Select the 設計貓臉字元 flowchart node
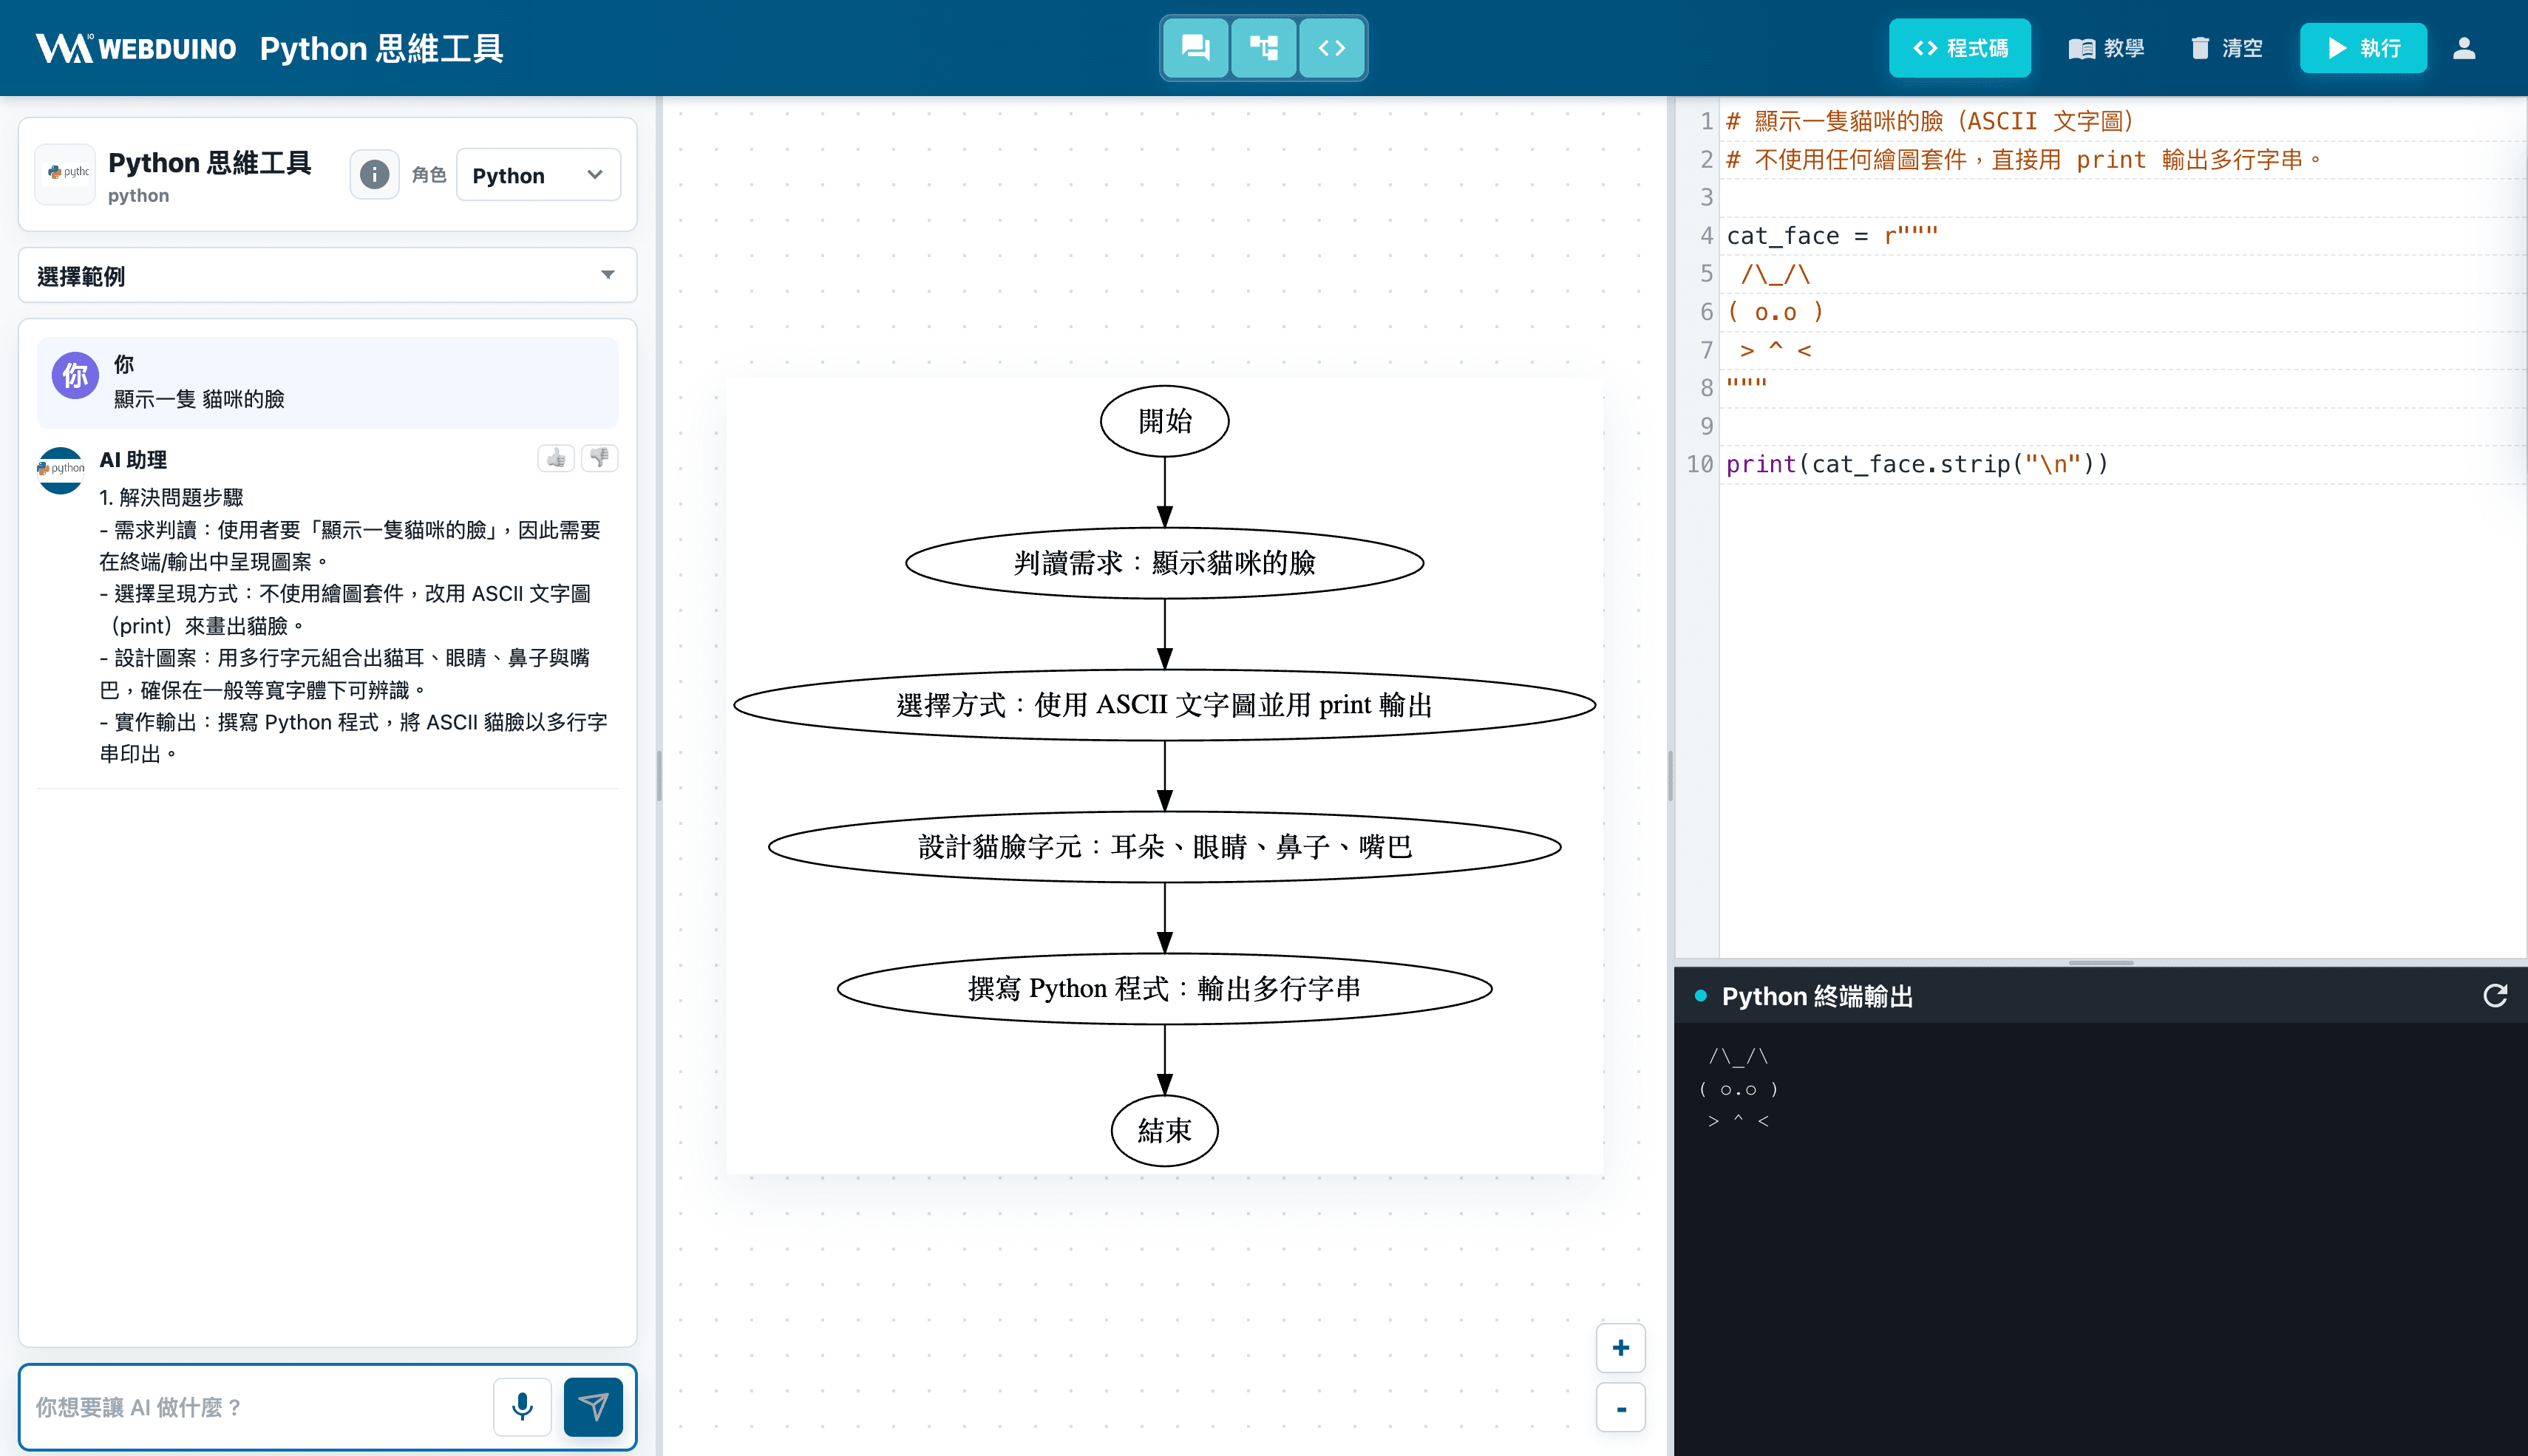The image size is (2528, 1456). coord(1164,847)
